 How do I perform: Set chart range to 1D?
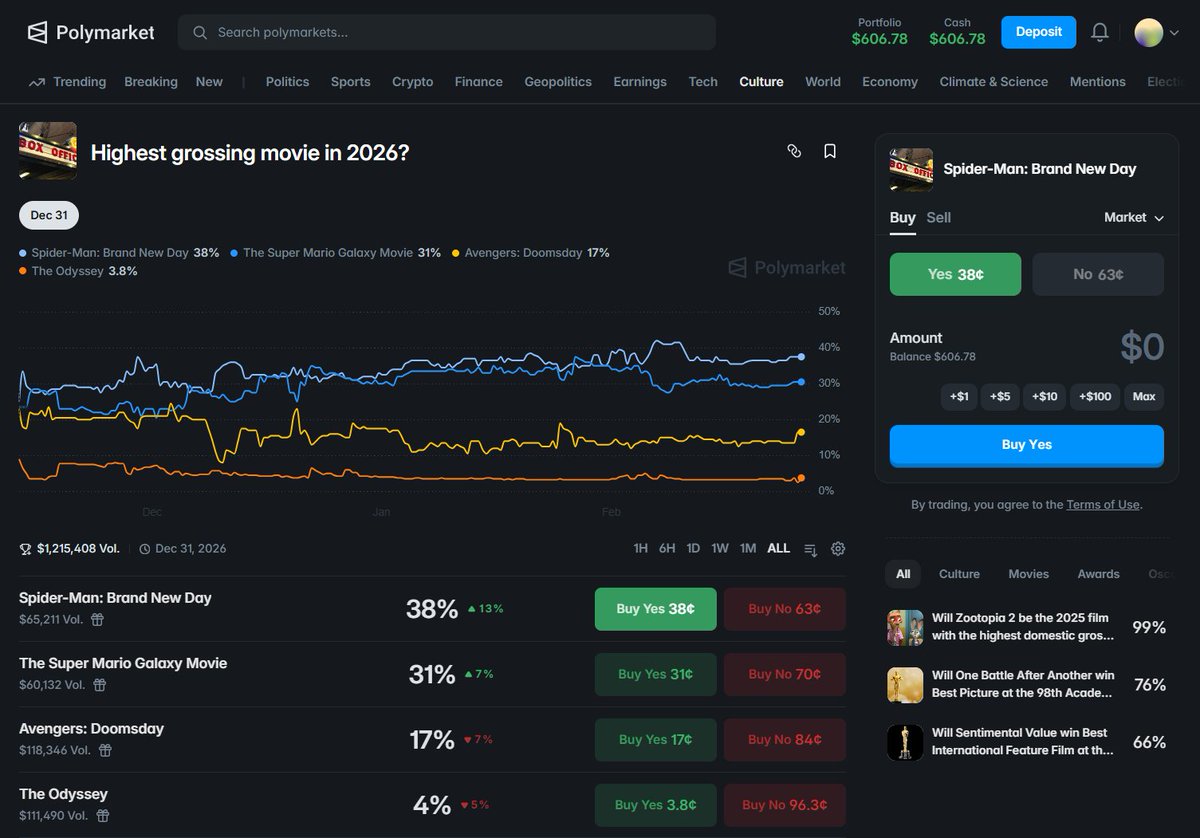point(693,548)
